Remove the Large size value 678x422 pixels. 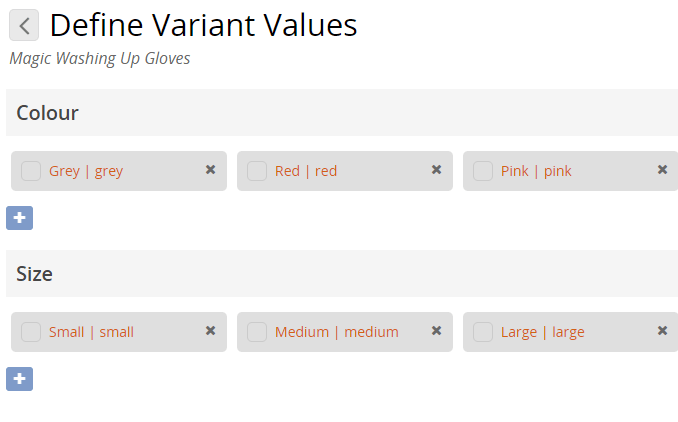pyautogui.click(x=662, y=331)
